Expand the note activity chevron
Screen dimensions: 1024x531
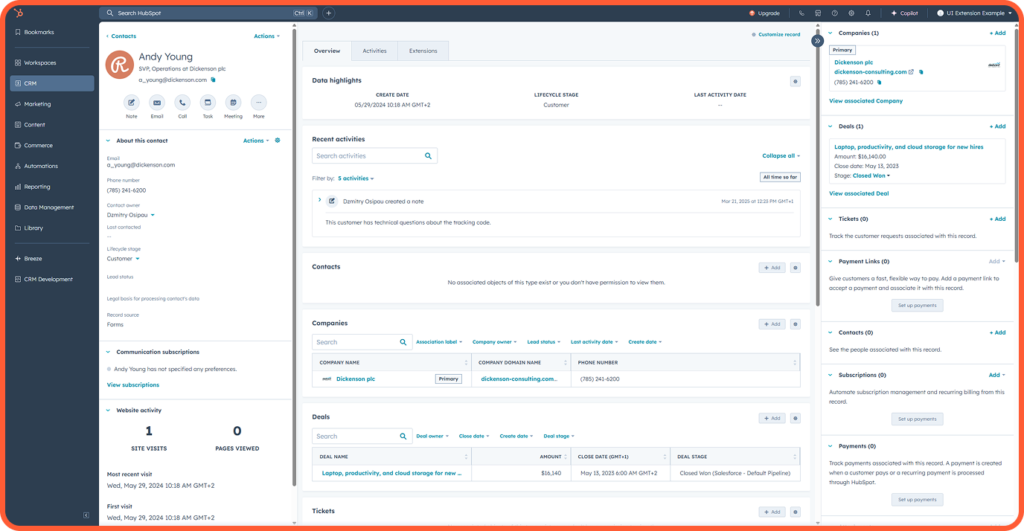[x=319, y=200]
